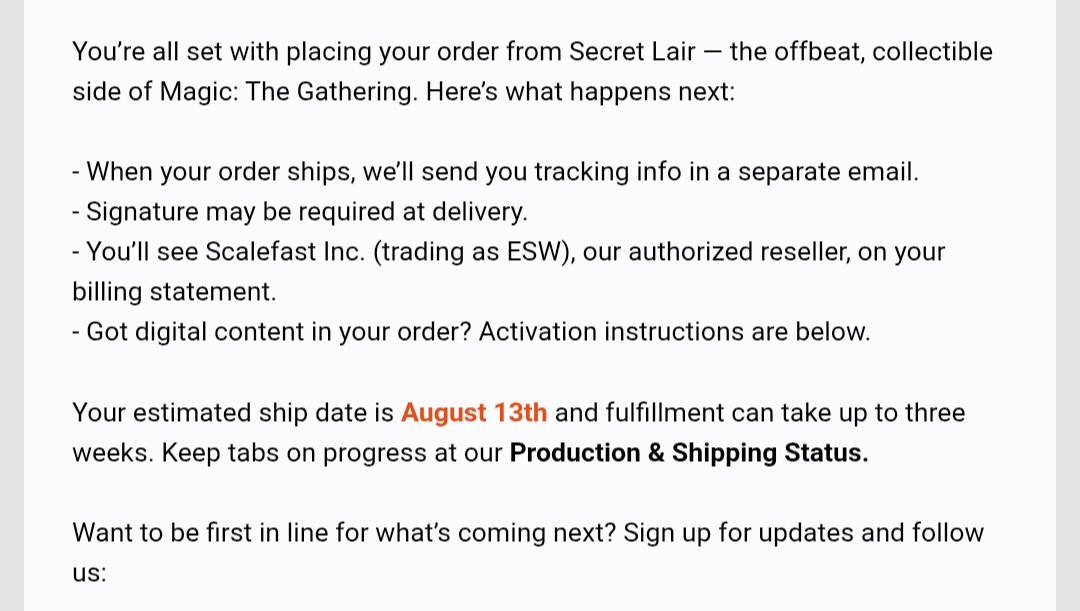Screen dimensions: 1080x611
Task: Select the tracking info bullet line
Action: click(x=495, y=172)
